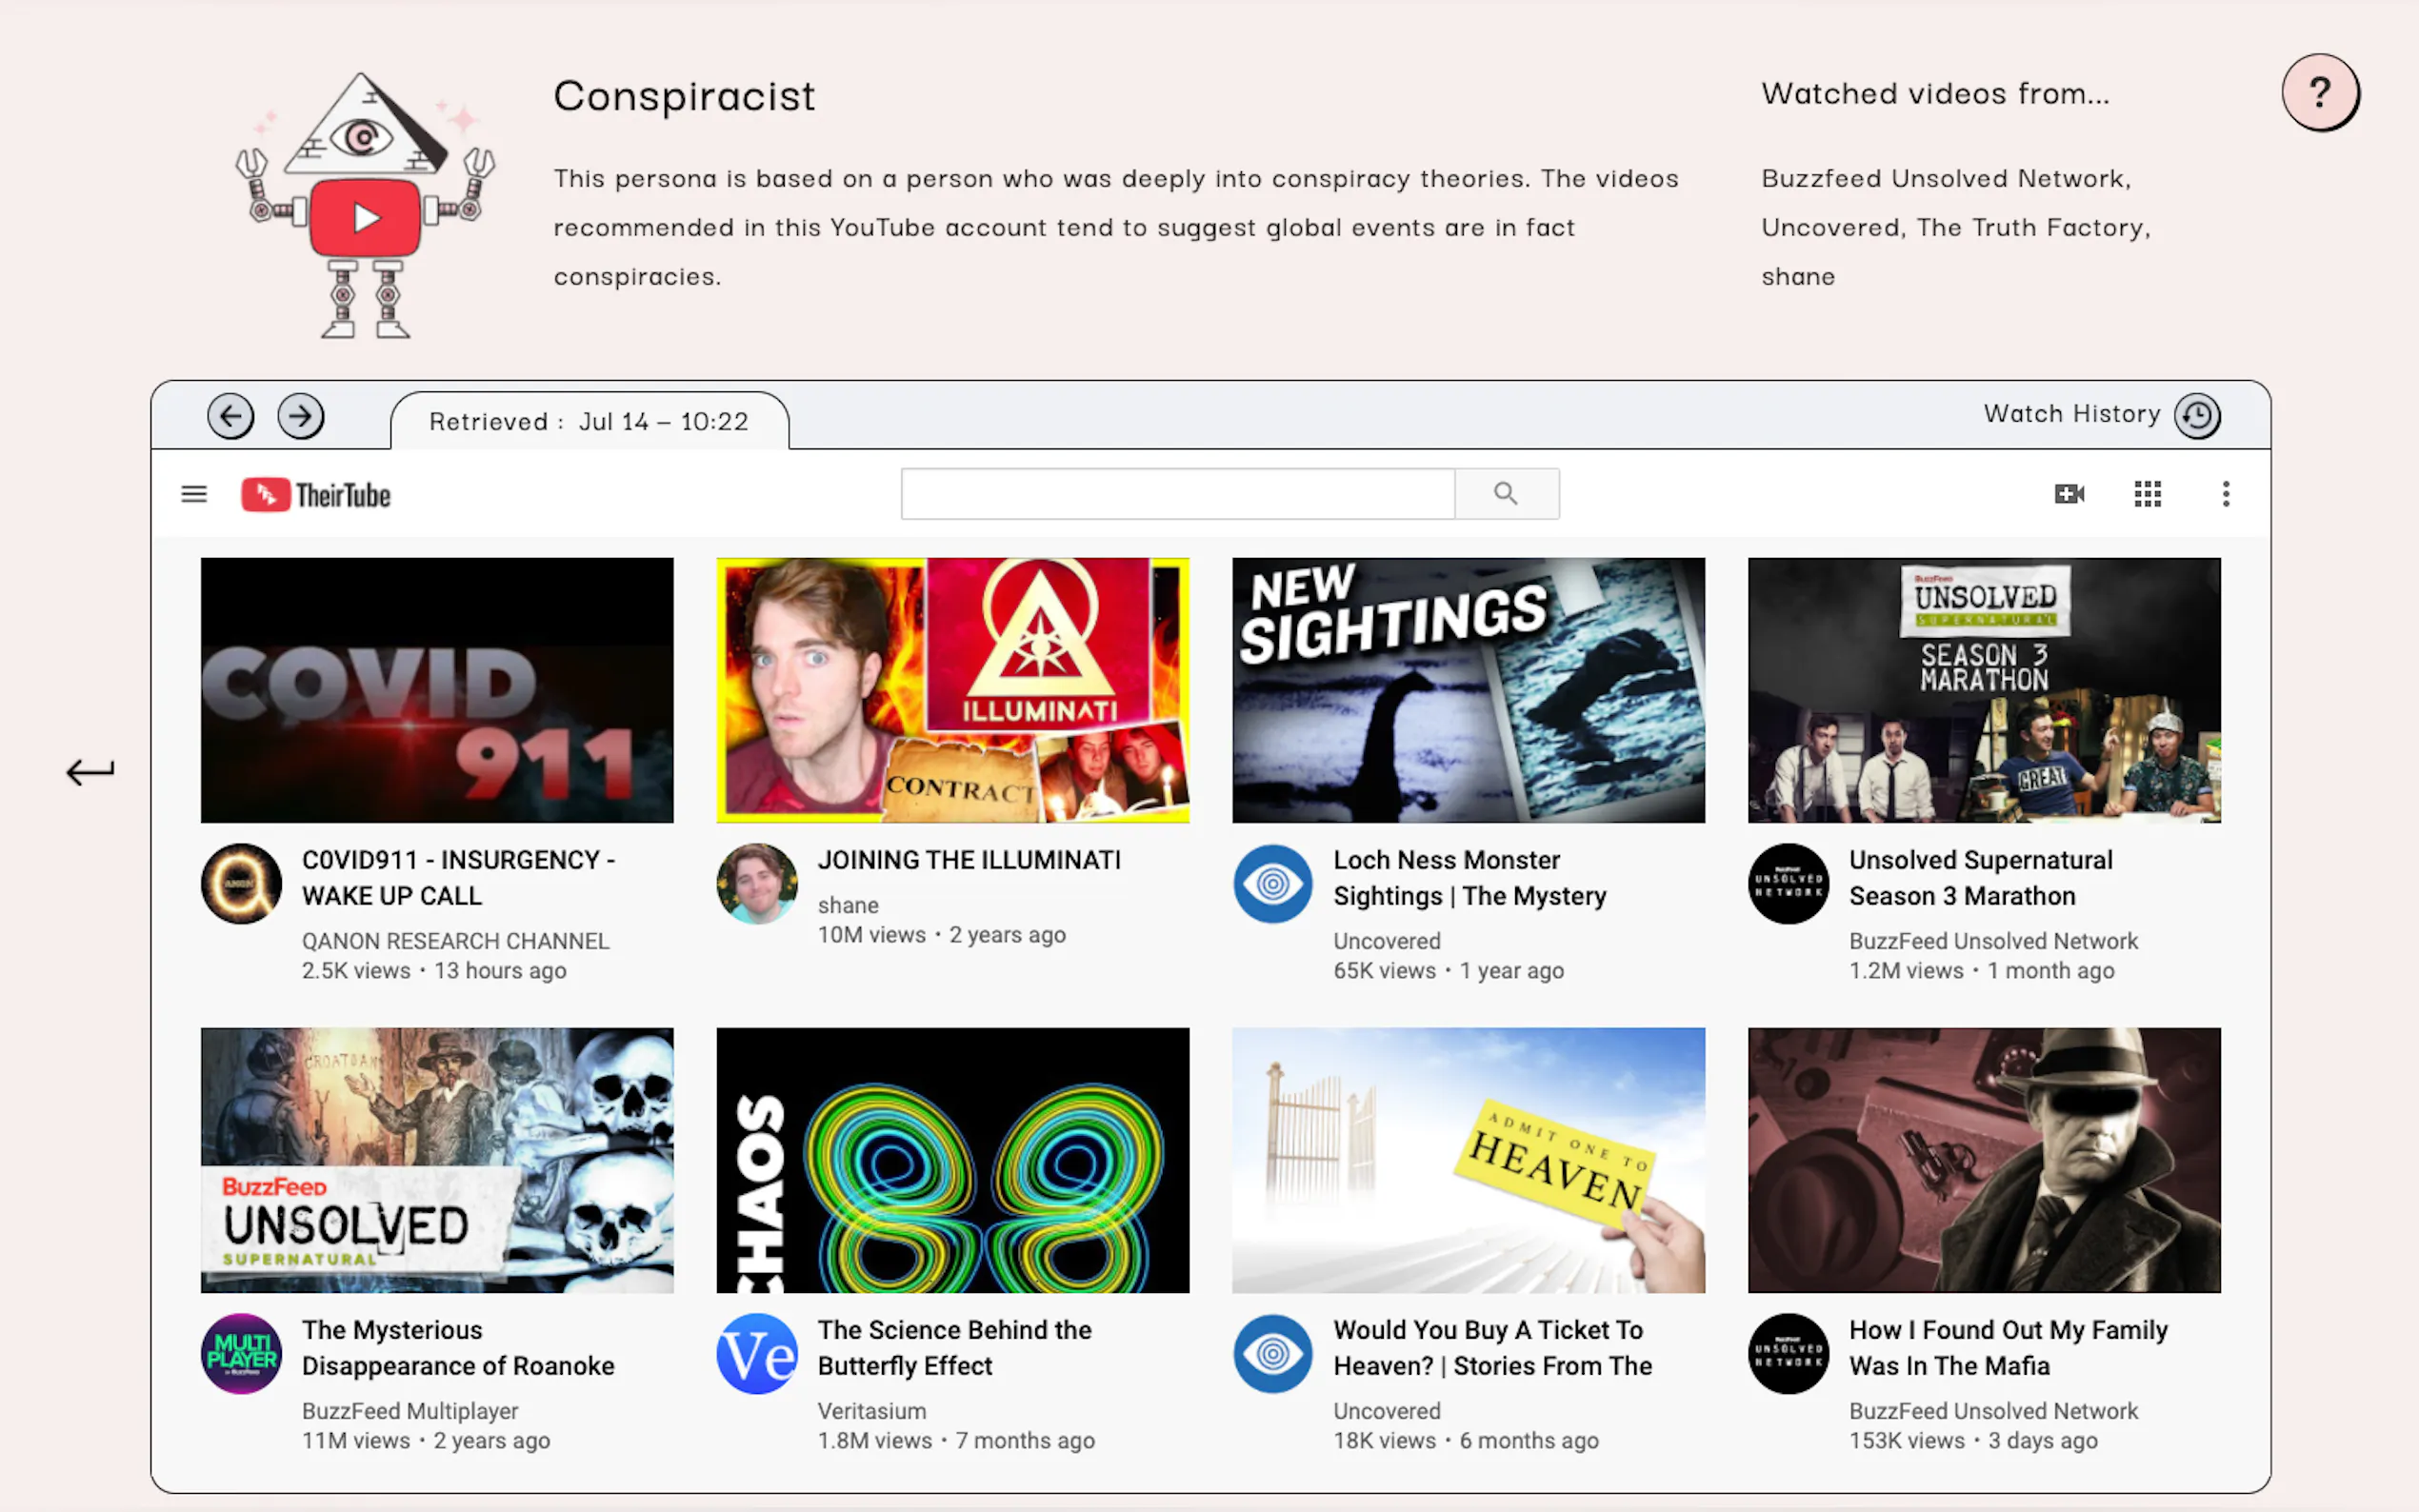Click the browser back arrow button

(x=230, y=416)
